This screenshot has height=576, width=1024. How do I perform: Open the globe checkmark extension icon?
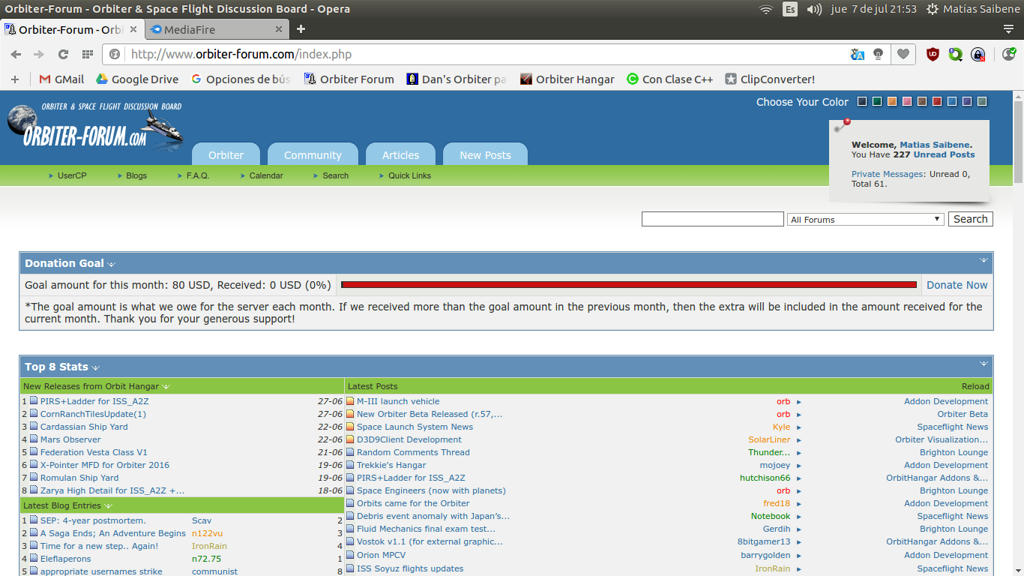point(1008,54)
